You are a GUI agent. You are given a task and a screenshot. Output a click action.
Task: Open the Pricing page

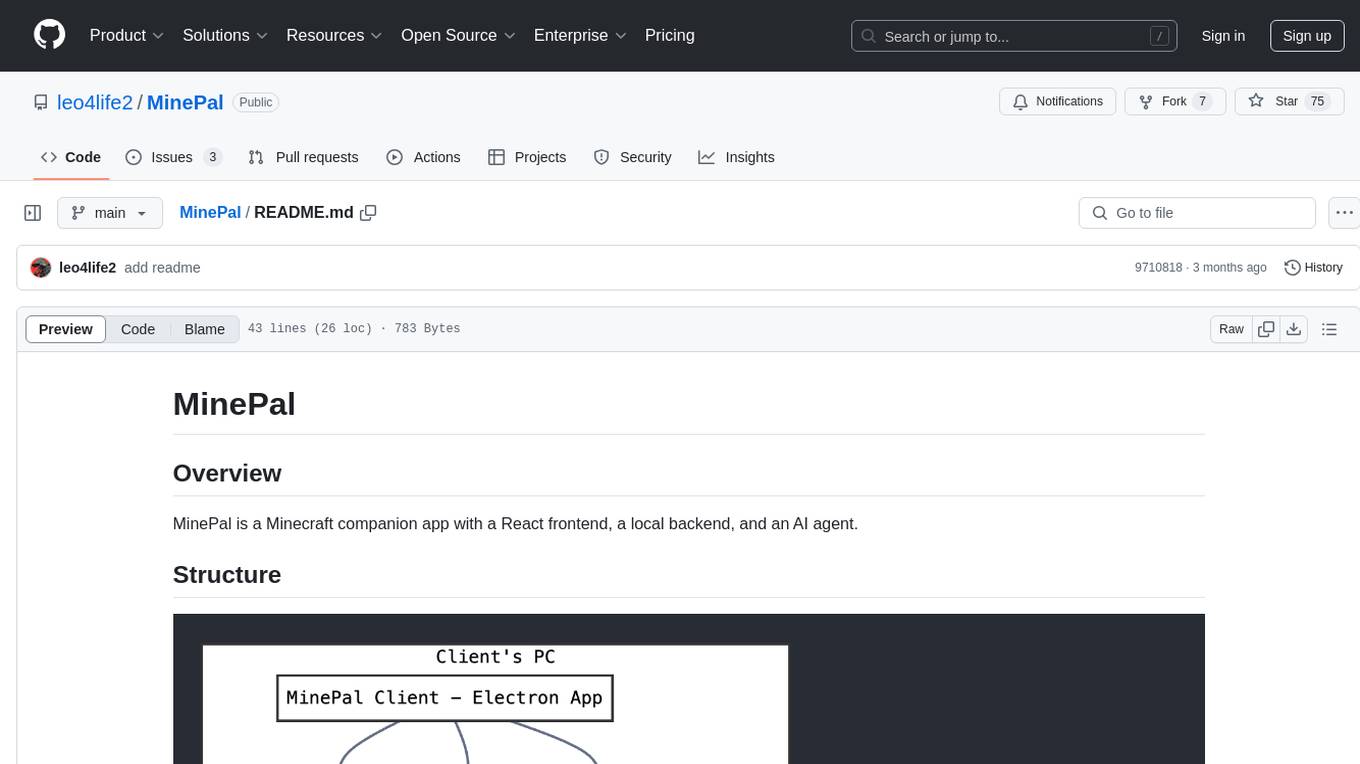670,35
